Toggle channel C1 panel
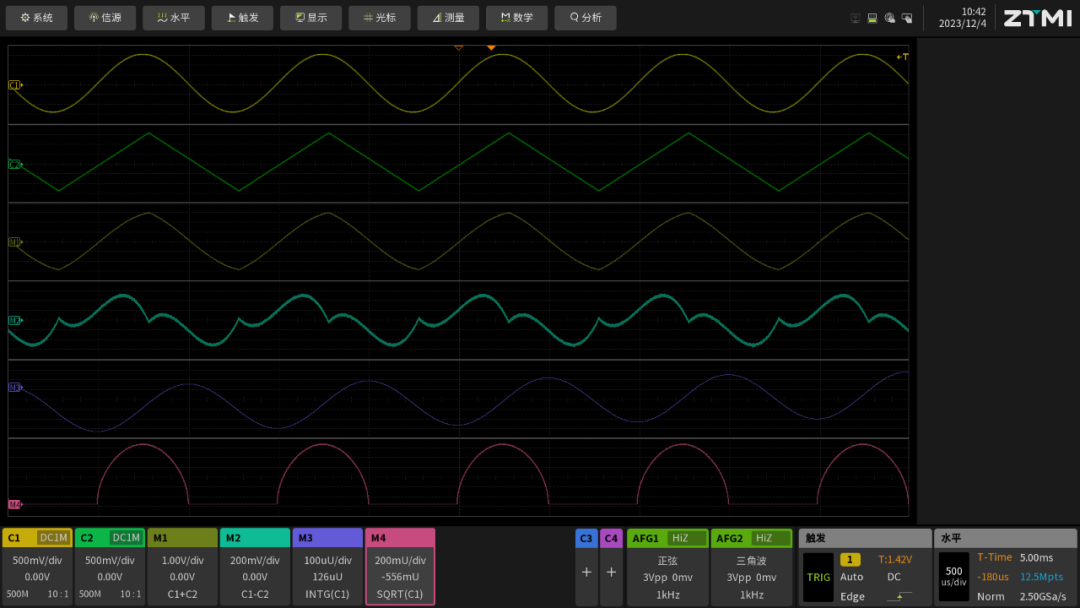 pyautogui.click(x=37, y=566)
